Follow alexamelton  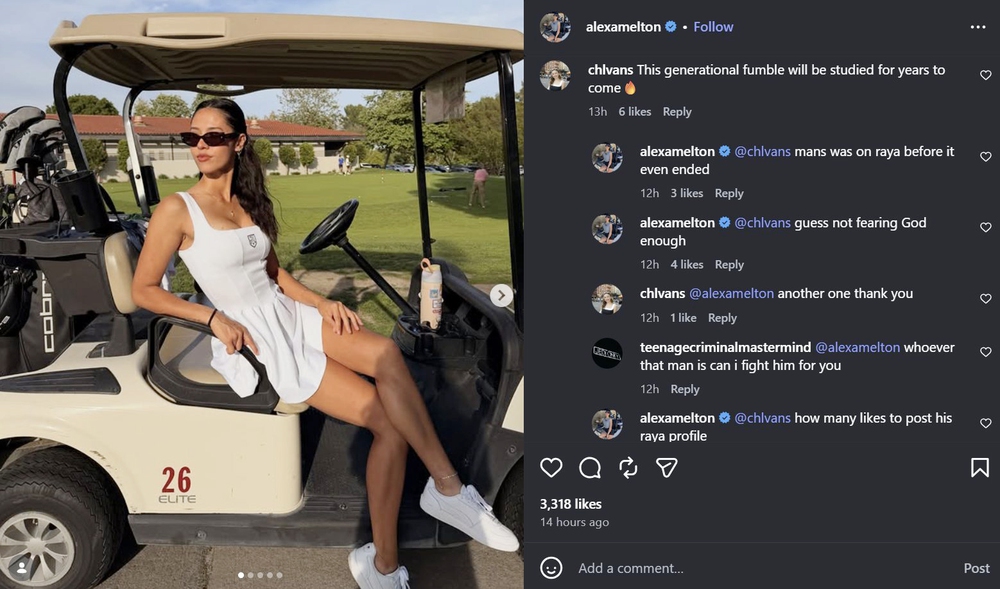pos(713,27)
